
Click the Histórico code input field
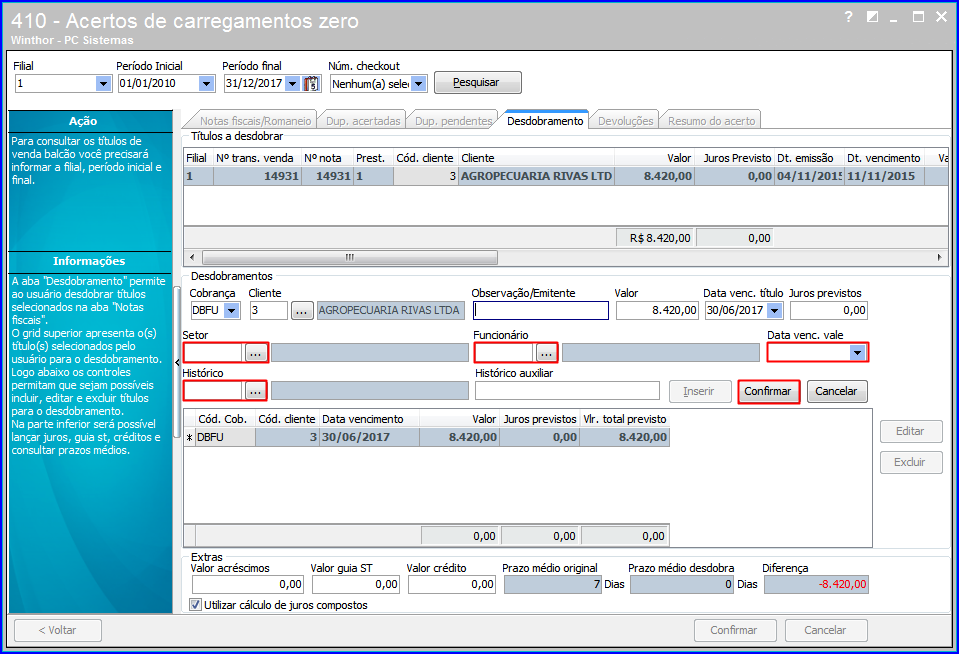point(214,391)
